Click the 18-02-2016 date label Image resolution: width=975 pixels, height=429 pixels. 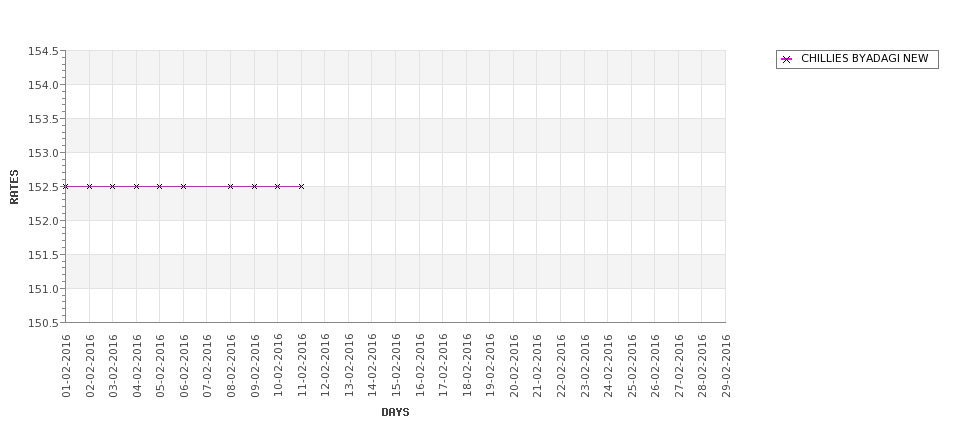click(x=466, y=366)
